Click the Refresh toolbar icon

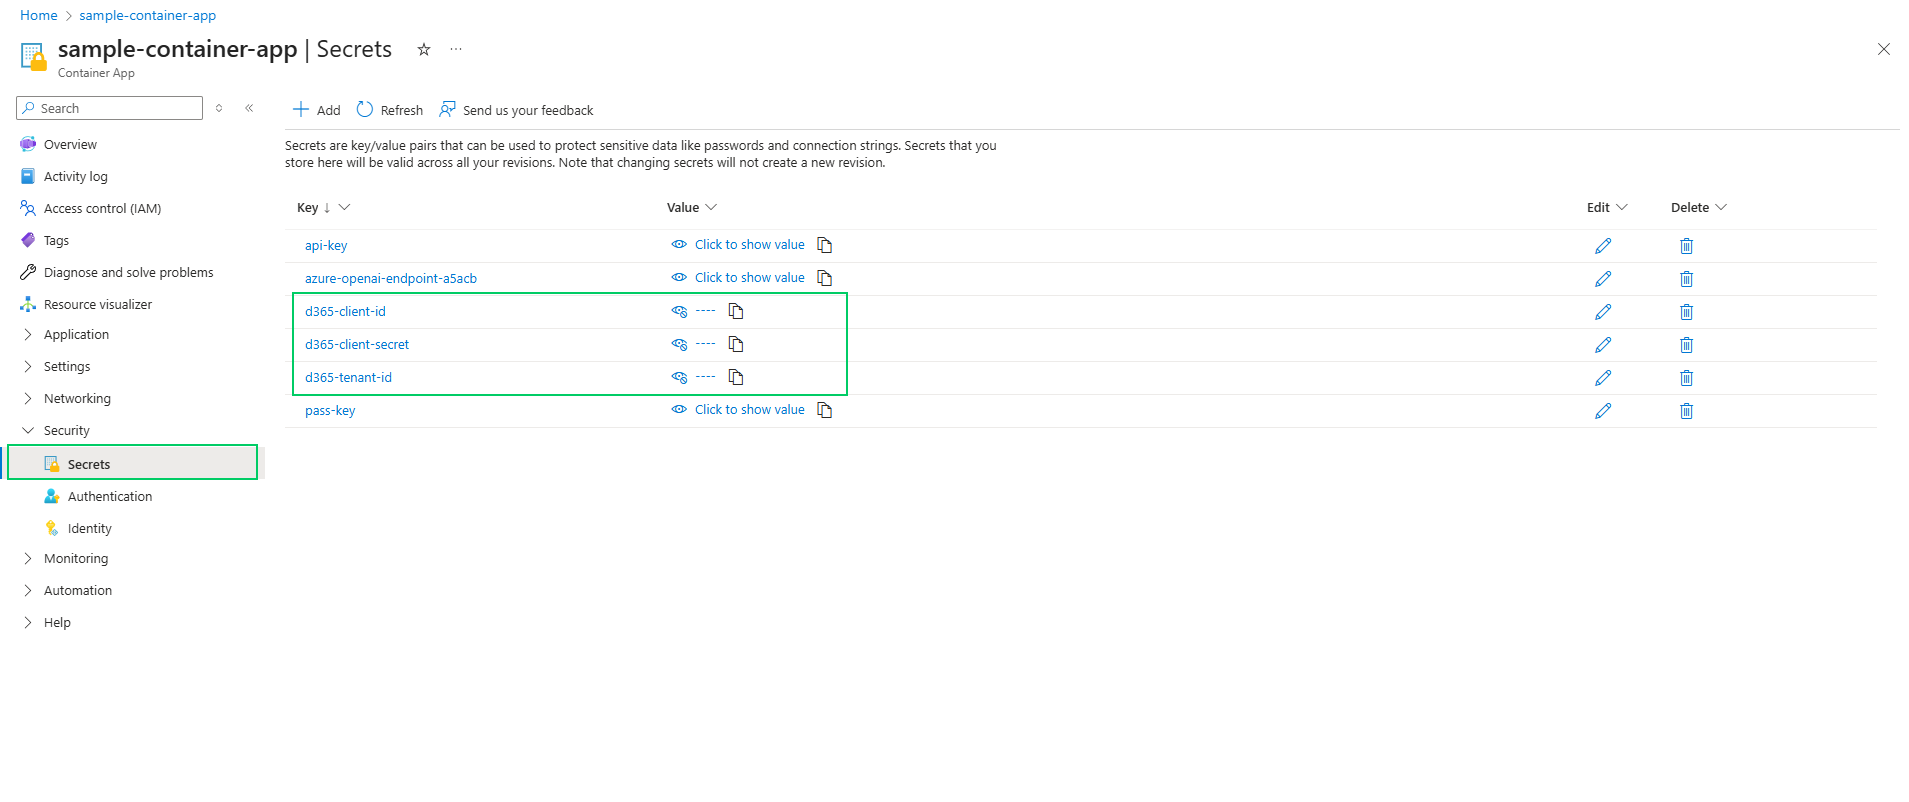[365, 110]
